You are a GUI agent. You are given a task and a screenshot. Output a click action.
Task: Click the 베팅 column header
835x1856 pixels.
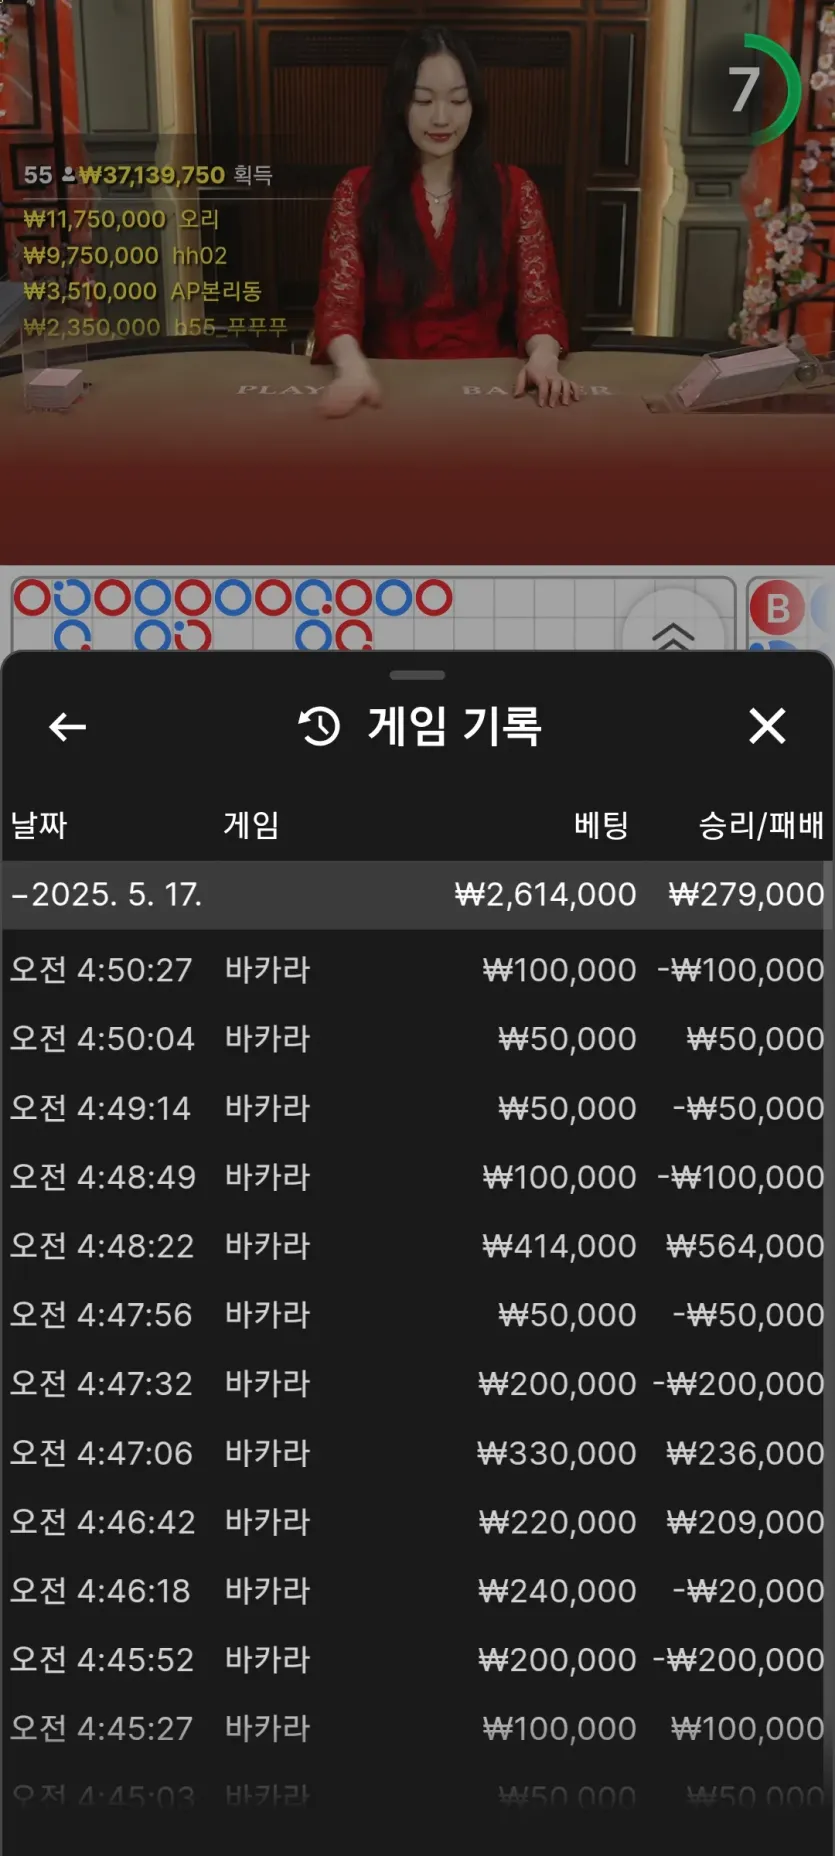coord(601,825)
